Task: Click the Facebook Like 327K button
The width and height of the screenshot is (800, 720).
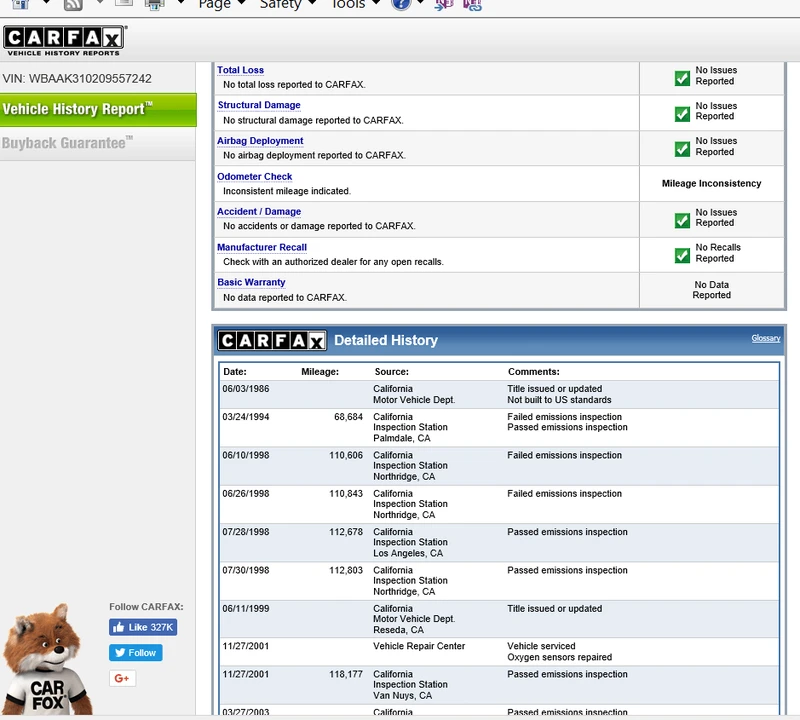Action: pos(143,628)
